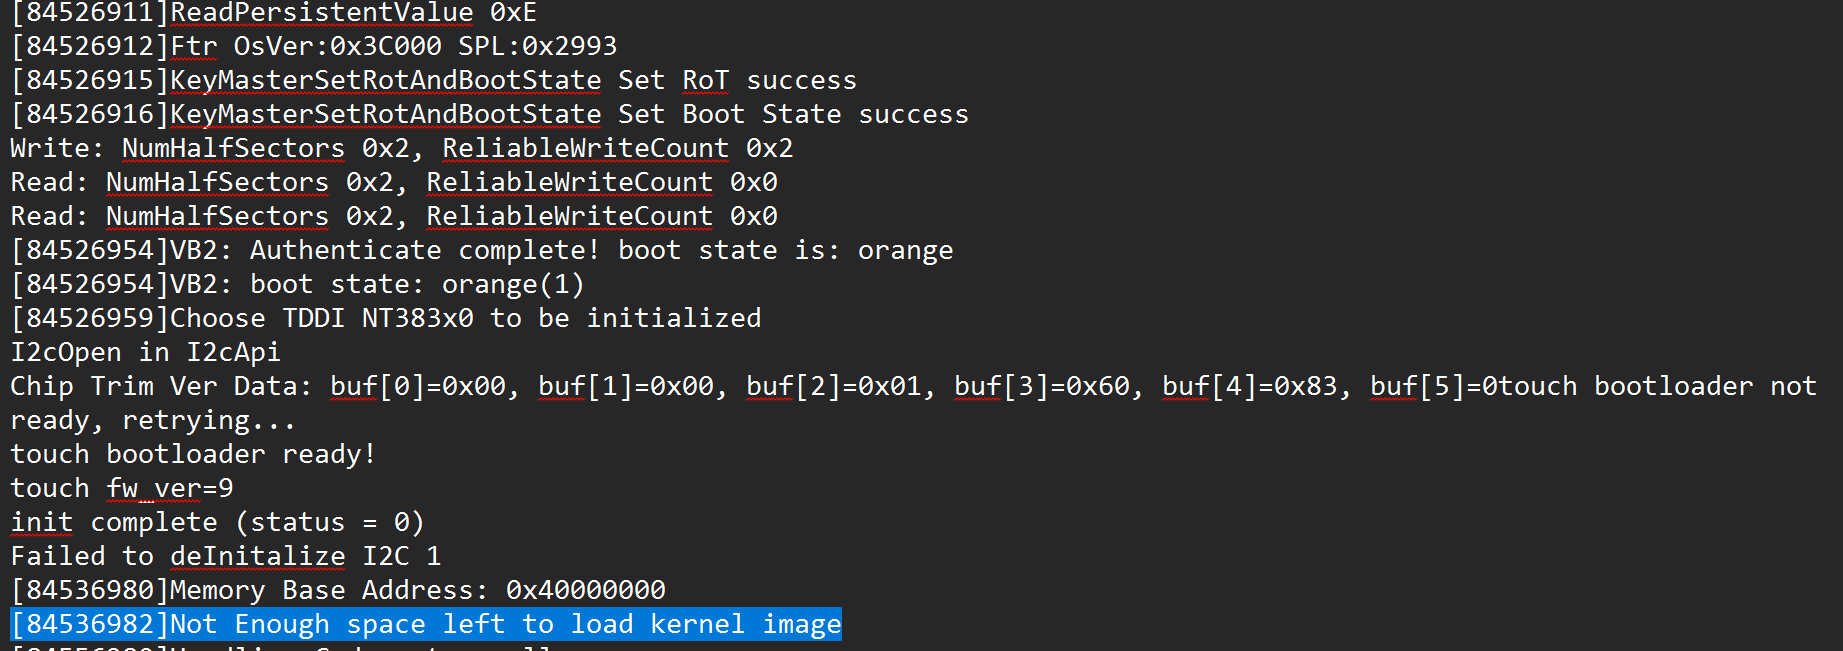Click the first 'Read: NumHalfSectors' line
The width and height of the screenshot is (1843, 651).
pyautogui.click(x=394, y=183)
